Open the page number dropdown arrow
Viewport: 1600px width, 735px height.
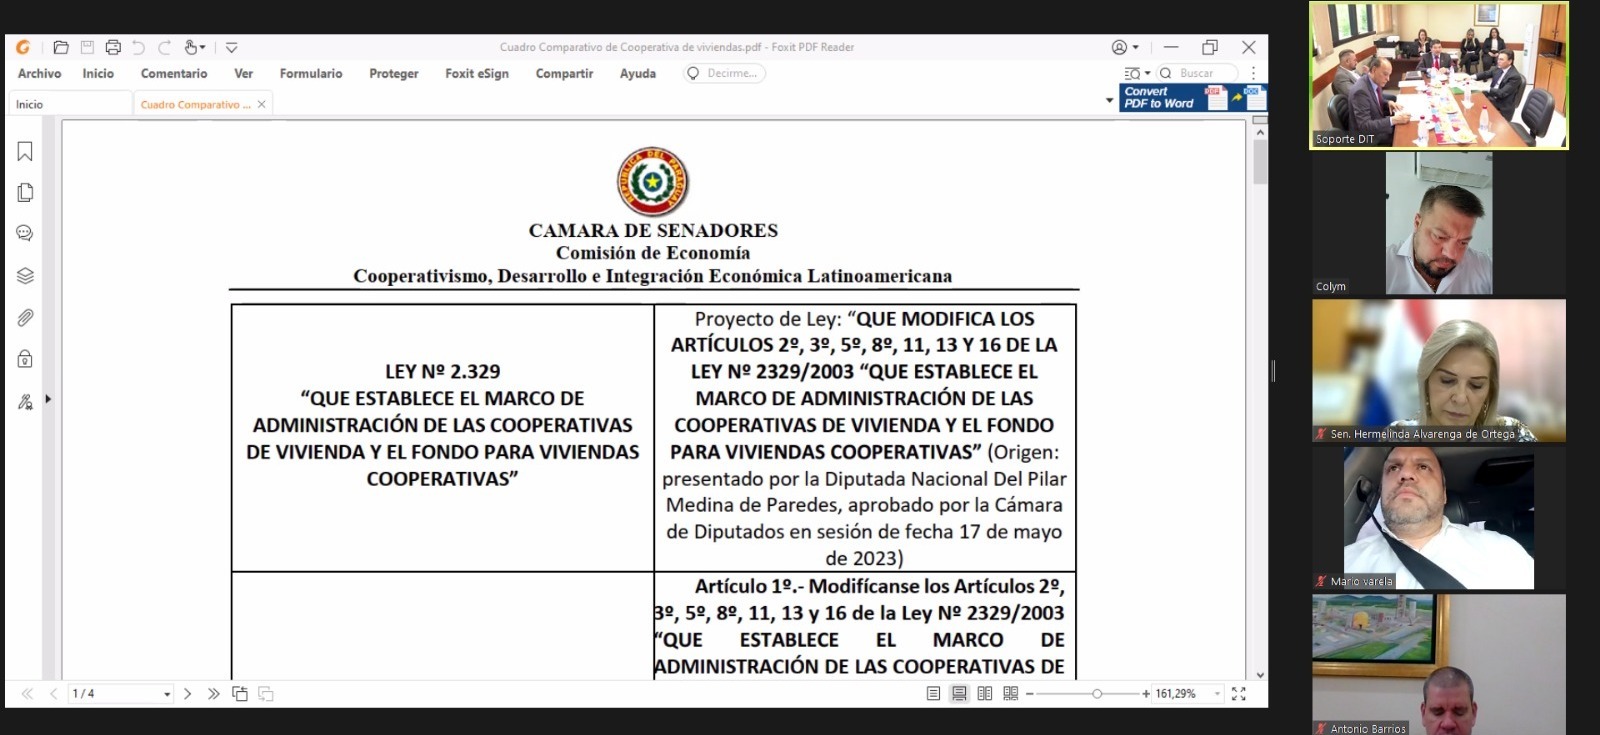pyautogui.click(x=167, y=694)
